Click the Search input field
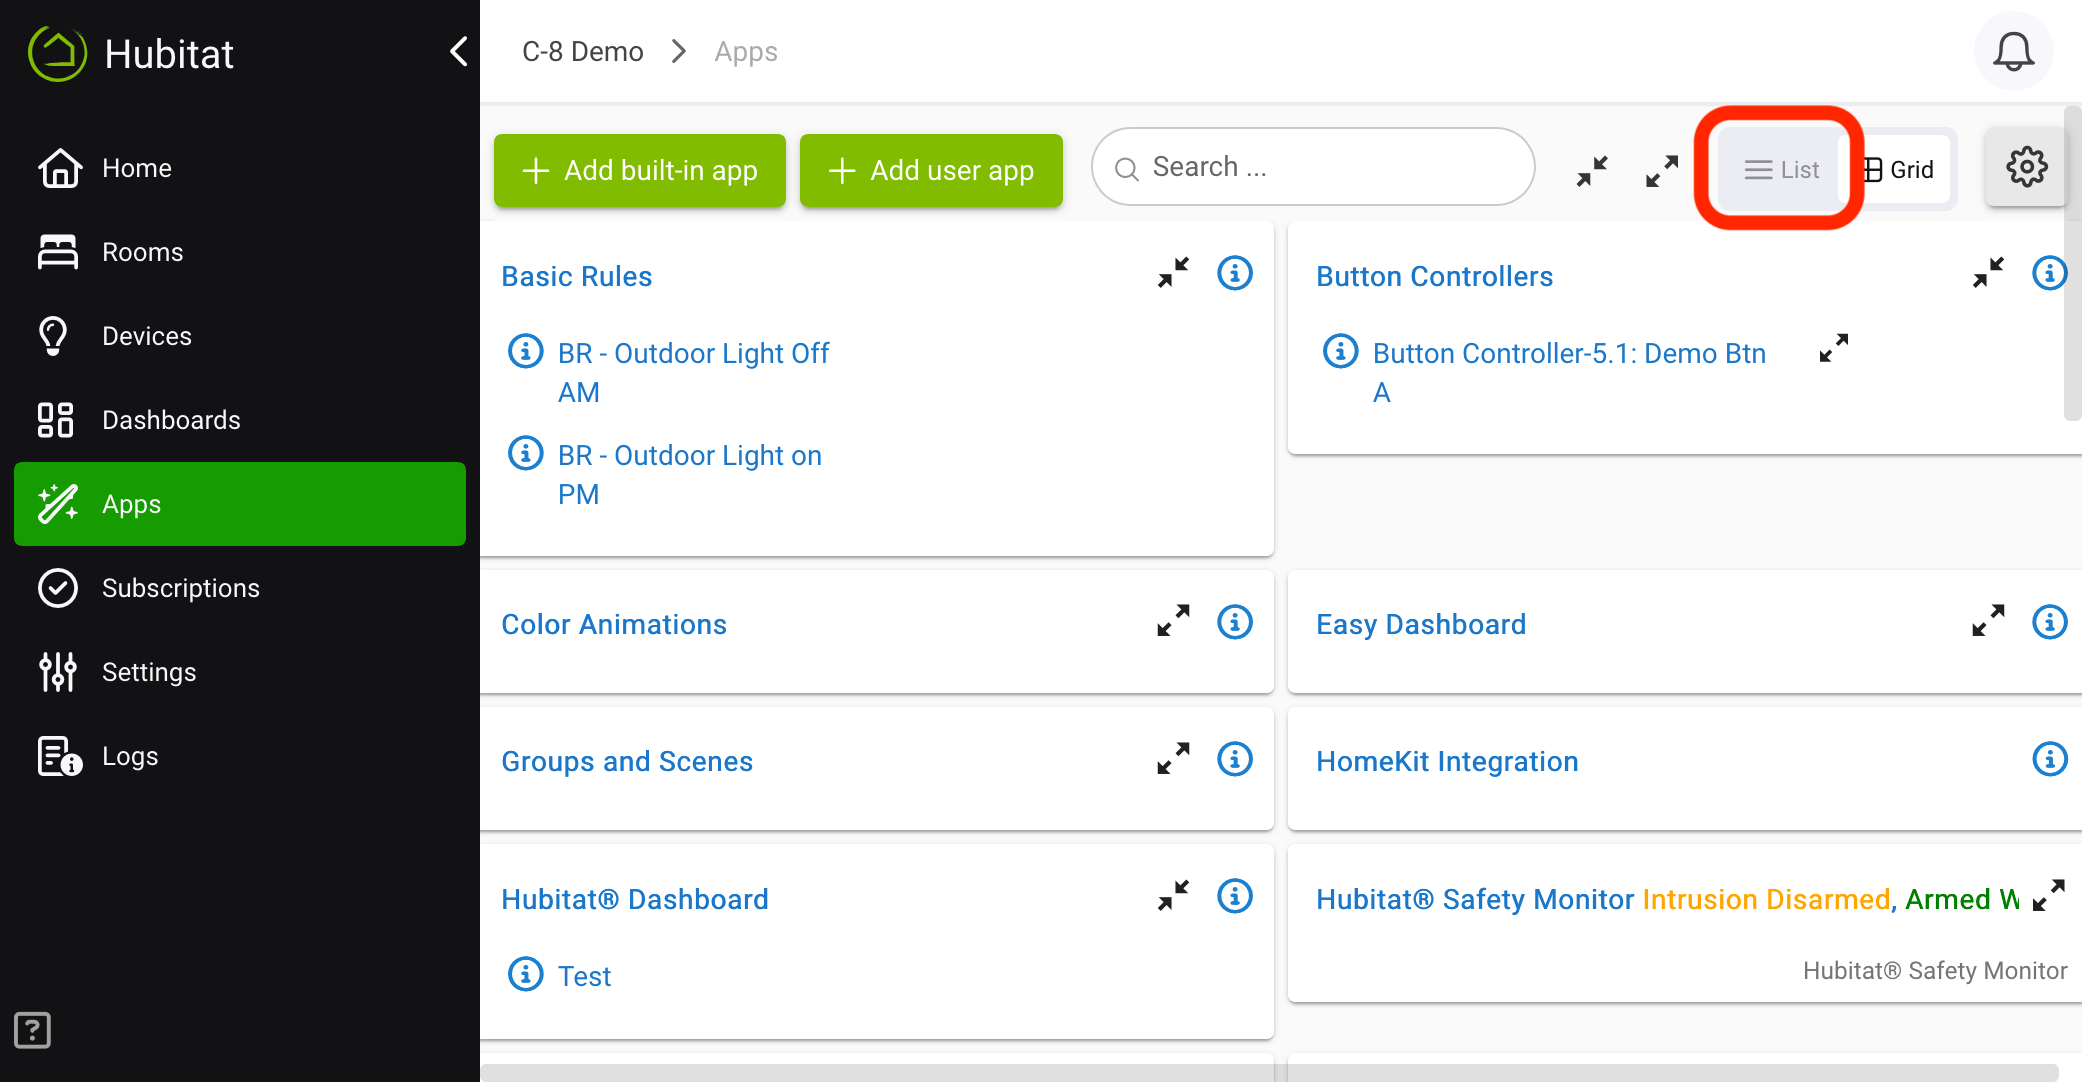The image size is (2082, 1082). click(1315, 167)
